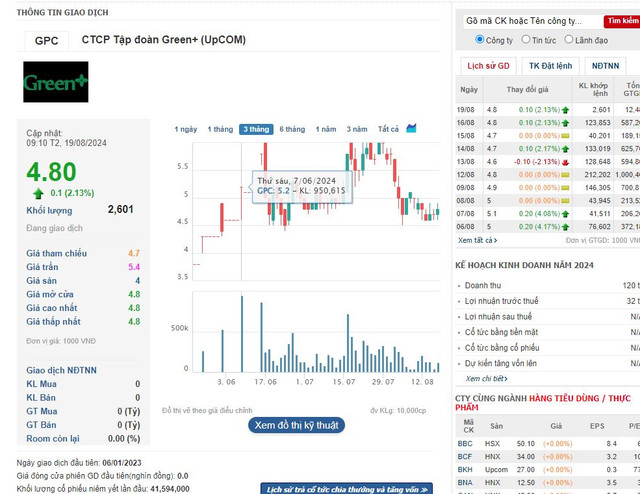640x494 pixels.
Task: Switch chart range to 1 năm
Action: pos(326,129)
